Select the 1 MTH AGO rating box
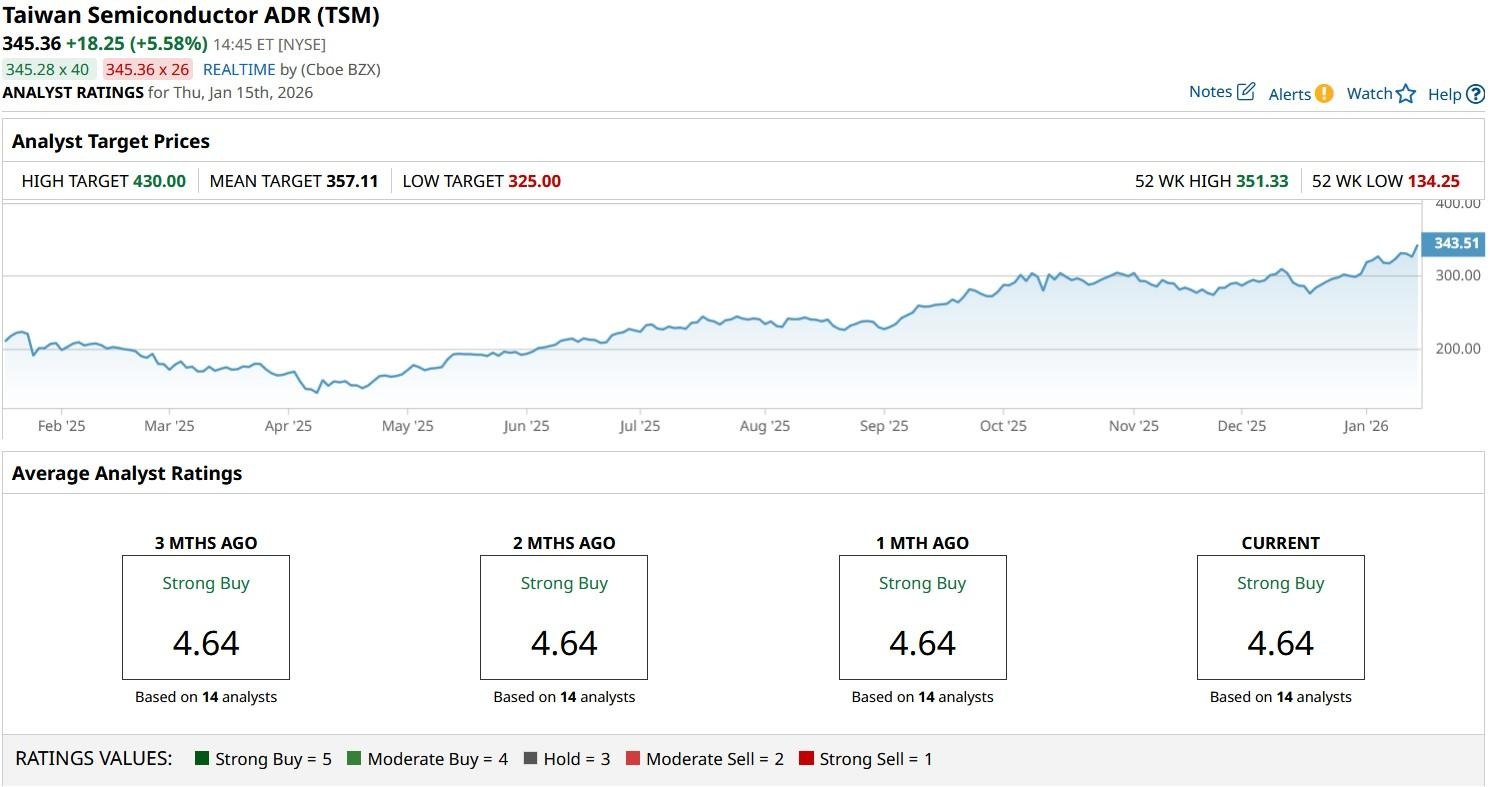This screenshot has height=787, width=1492. coord(922,618)
